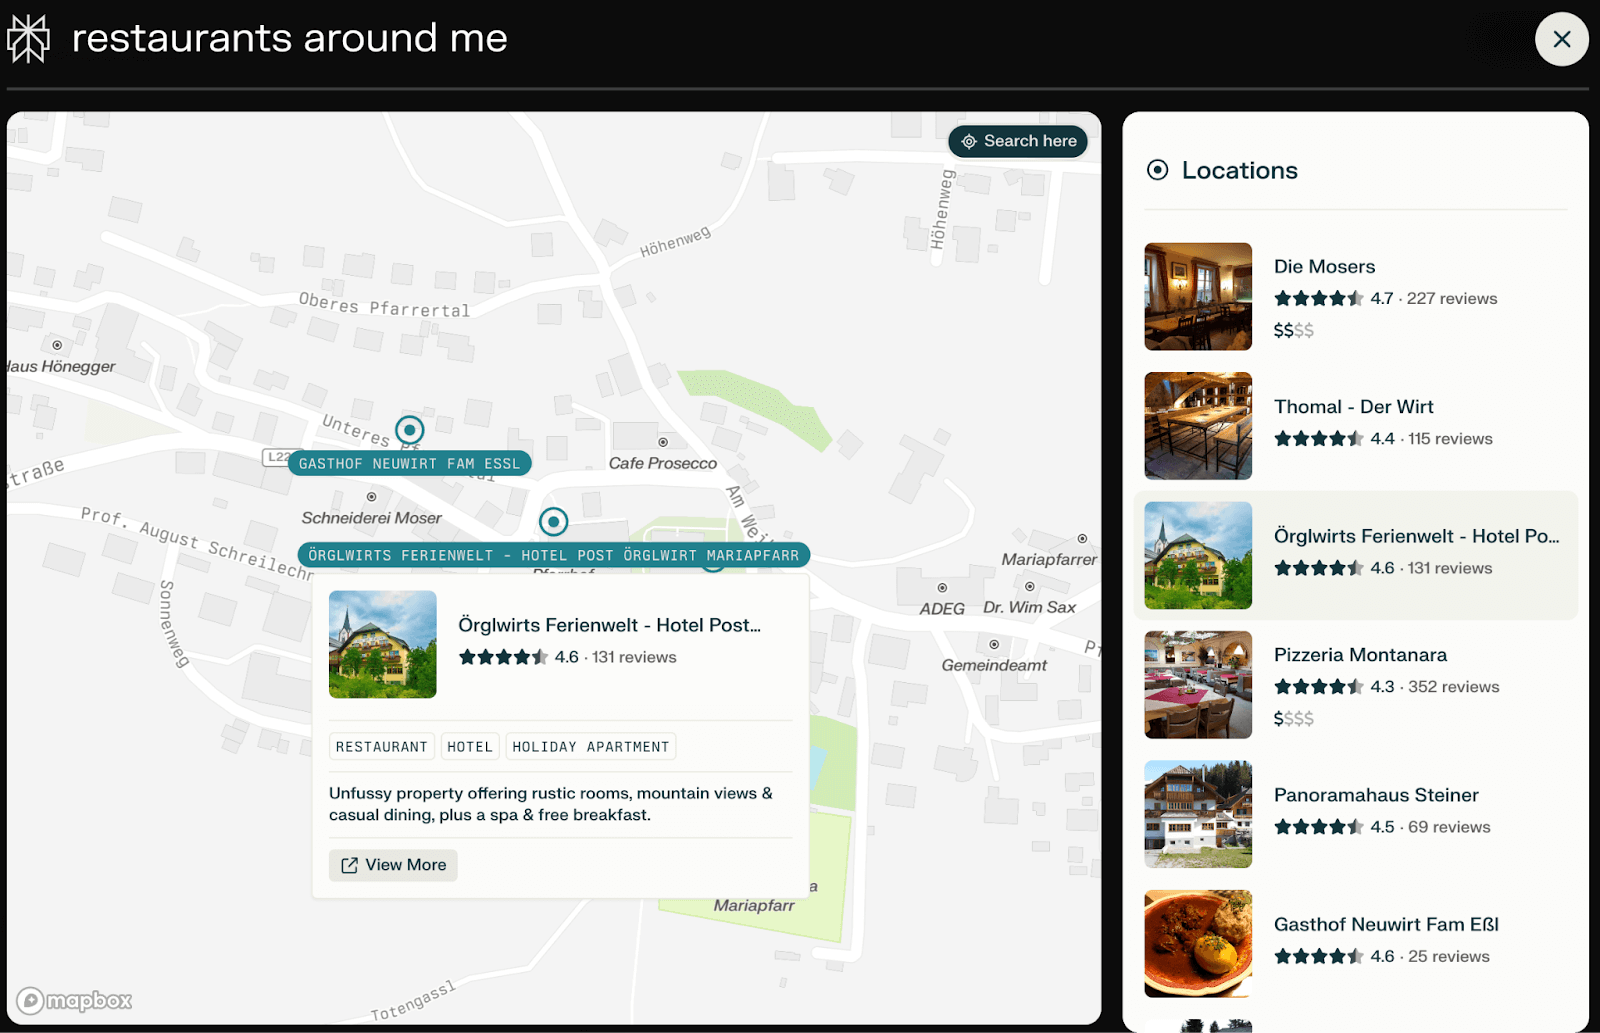1600x1033 pixels.
Task: Open Gasthof Neuwirt Fam Eßl listing
Action: click(1386, 925)
